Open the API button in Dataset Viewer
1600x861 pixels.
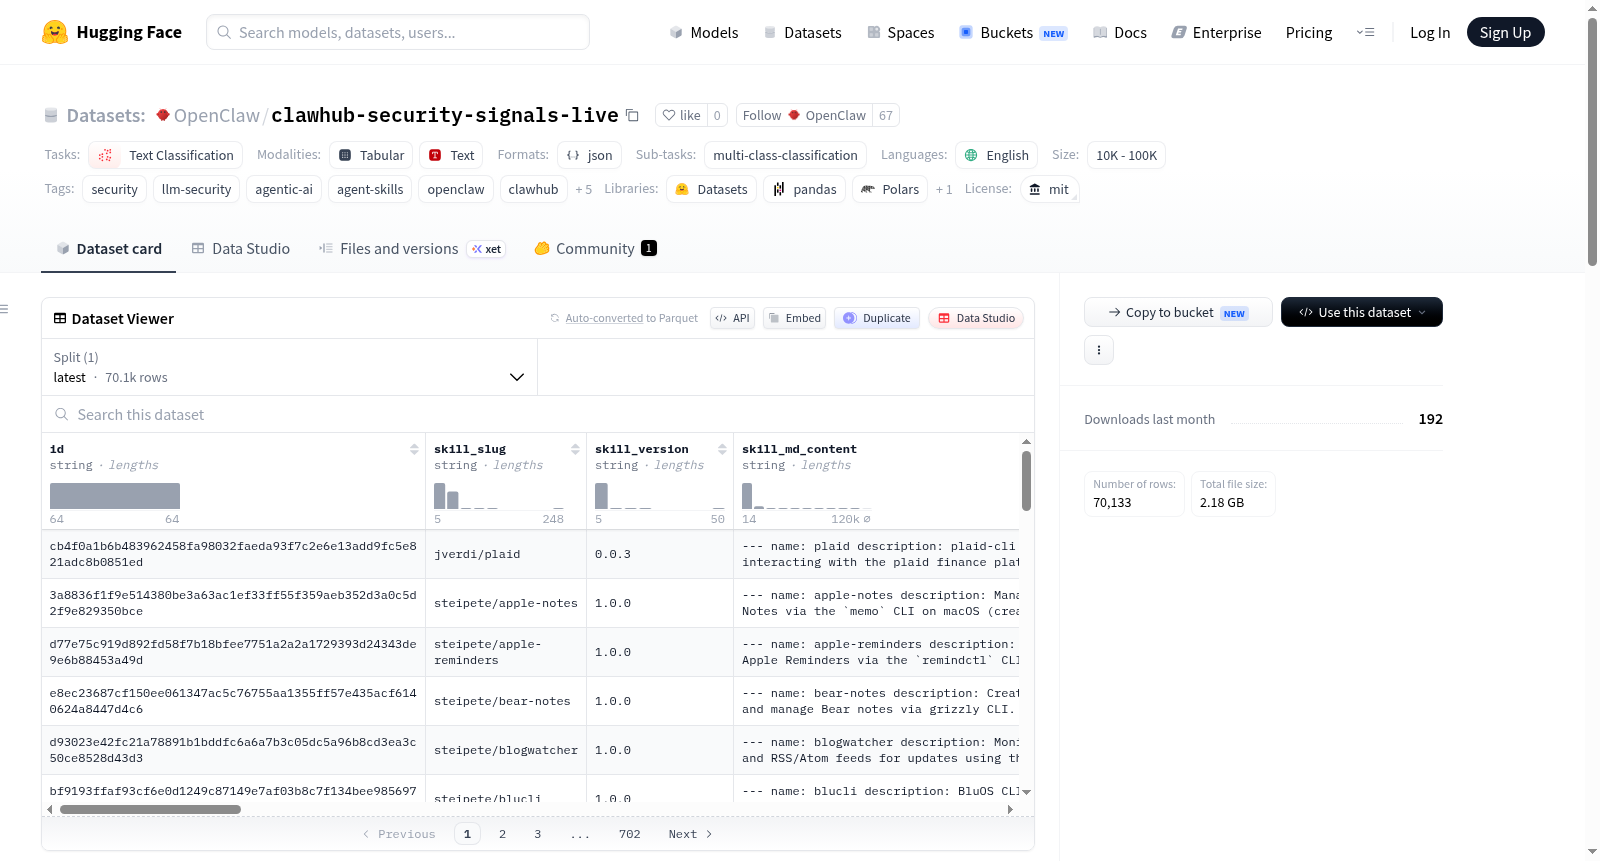732,318
